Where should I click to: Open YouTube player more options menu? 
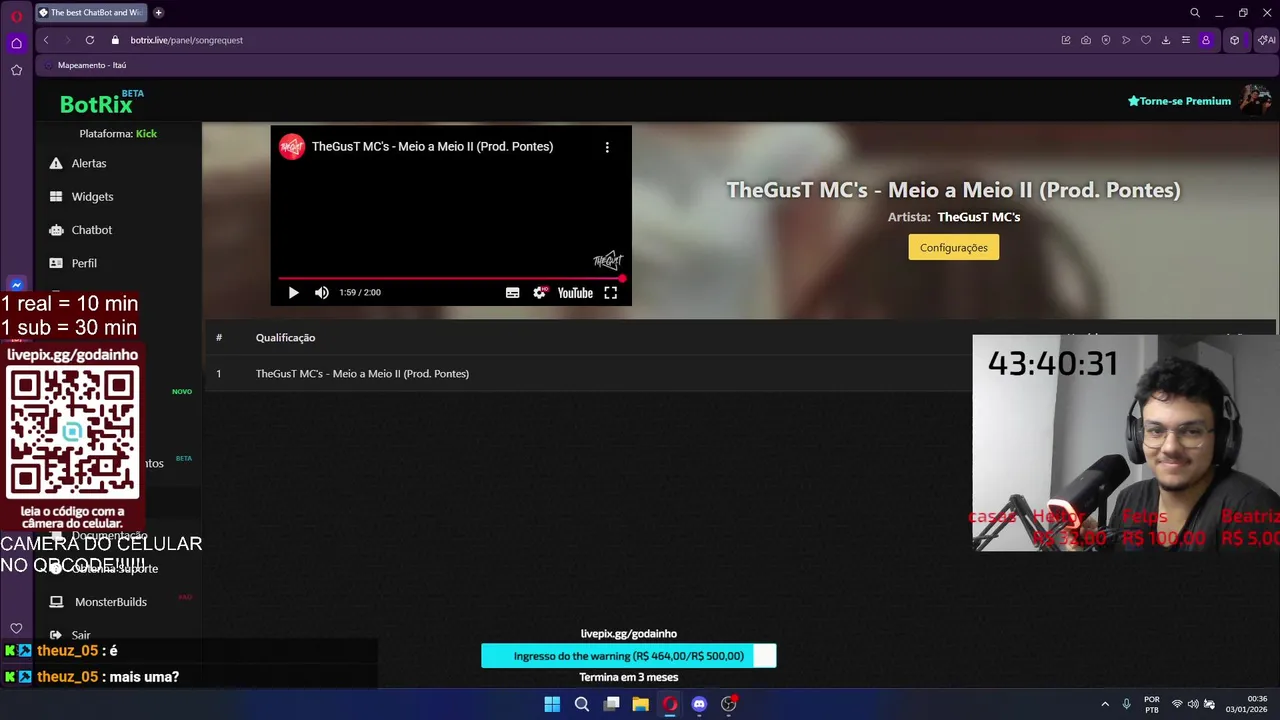click(607, 147)
